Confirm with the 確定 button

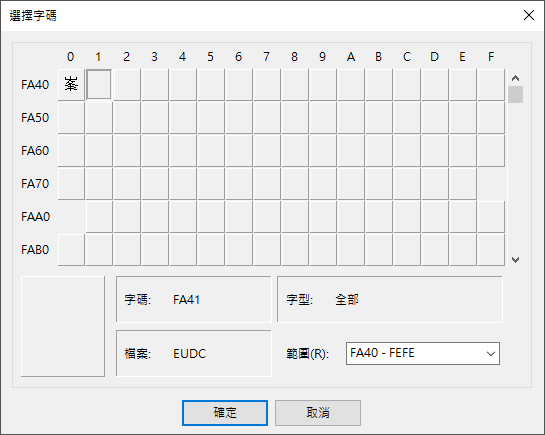pyautogui.click(x=225, y=413)
